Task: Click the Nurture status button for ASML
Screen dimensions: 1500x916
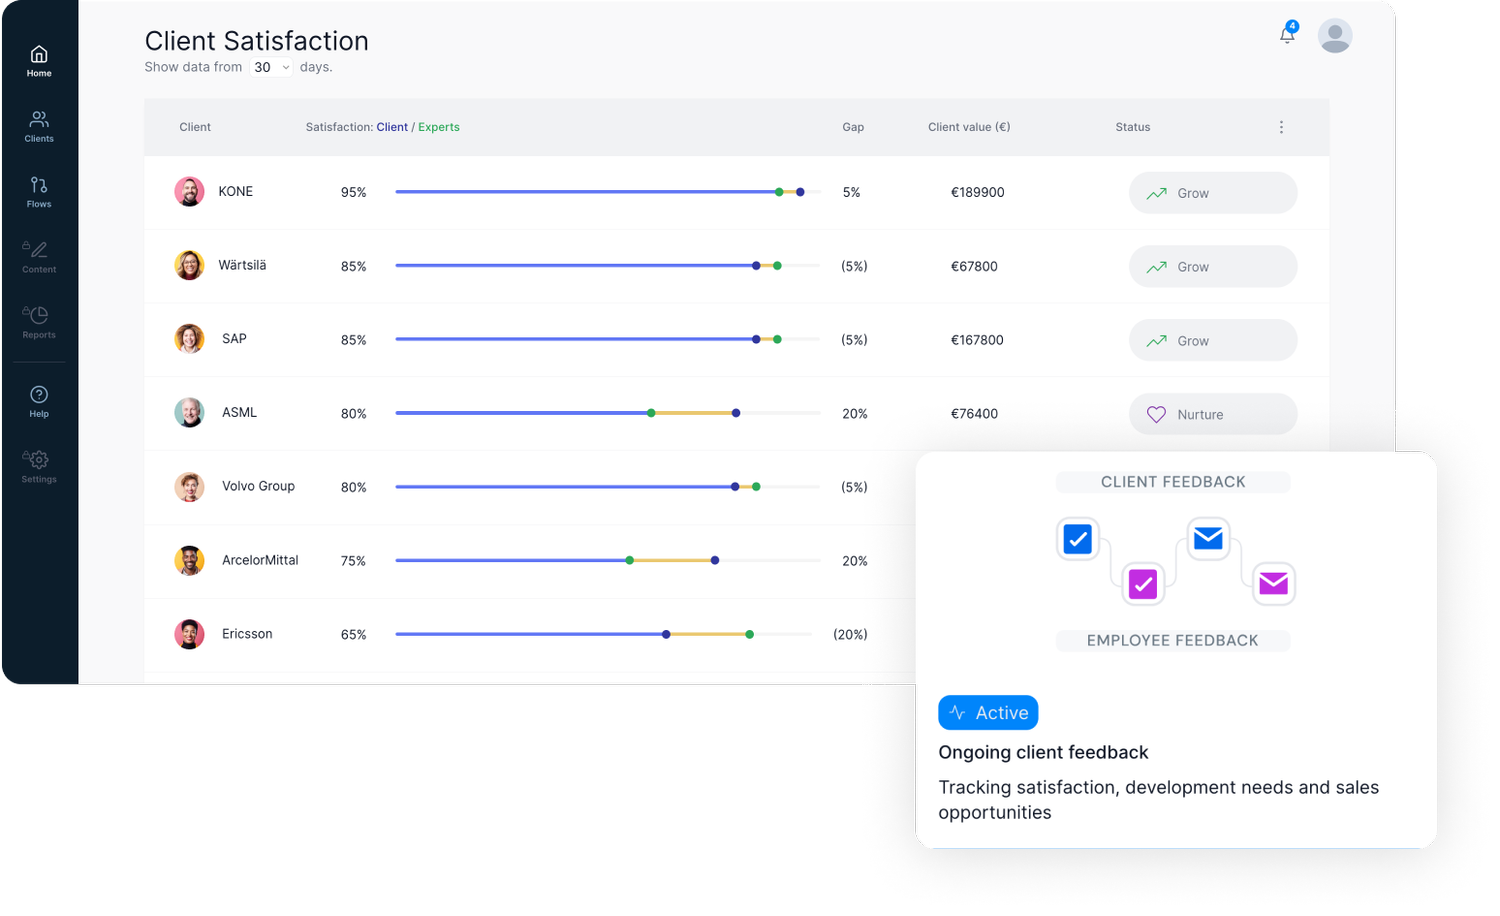Action: coord(1213,414)
